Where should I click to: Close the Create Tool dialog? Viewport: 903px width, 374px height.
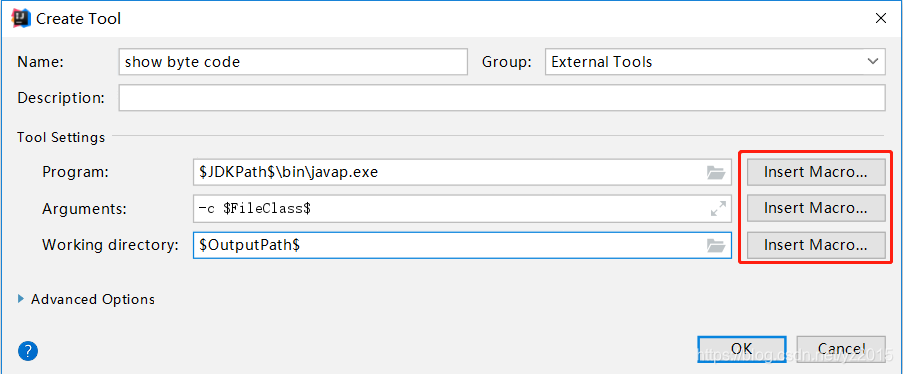881,18
